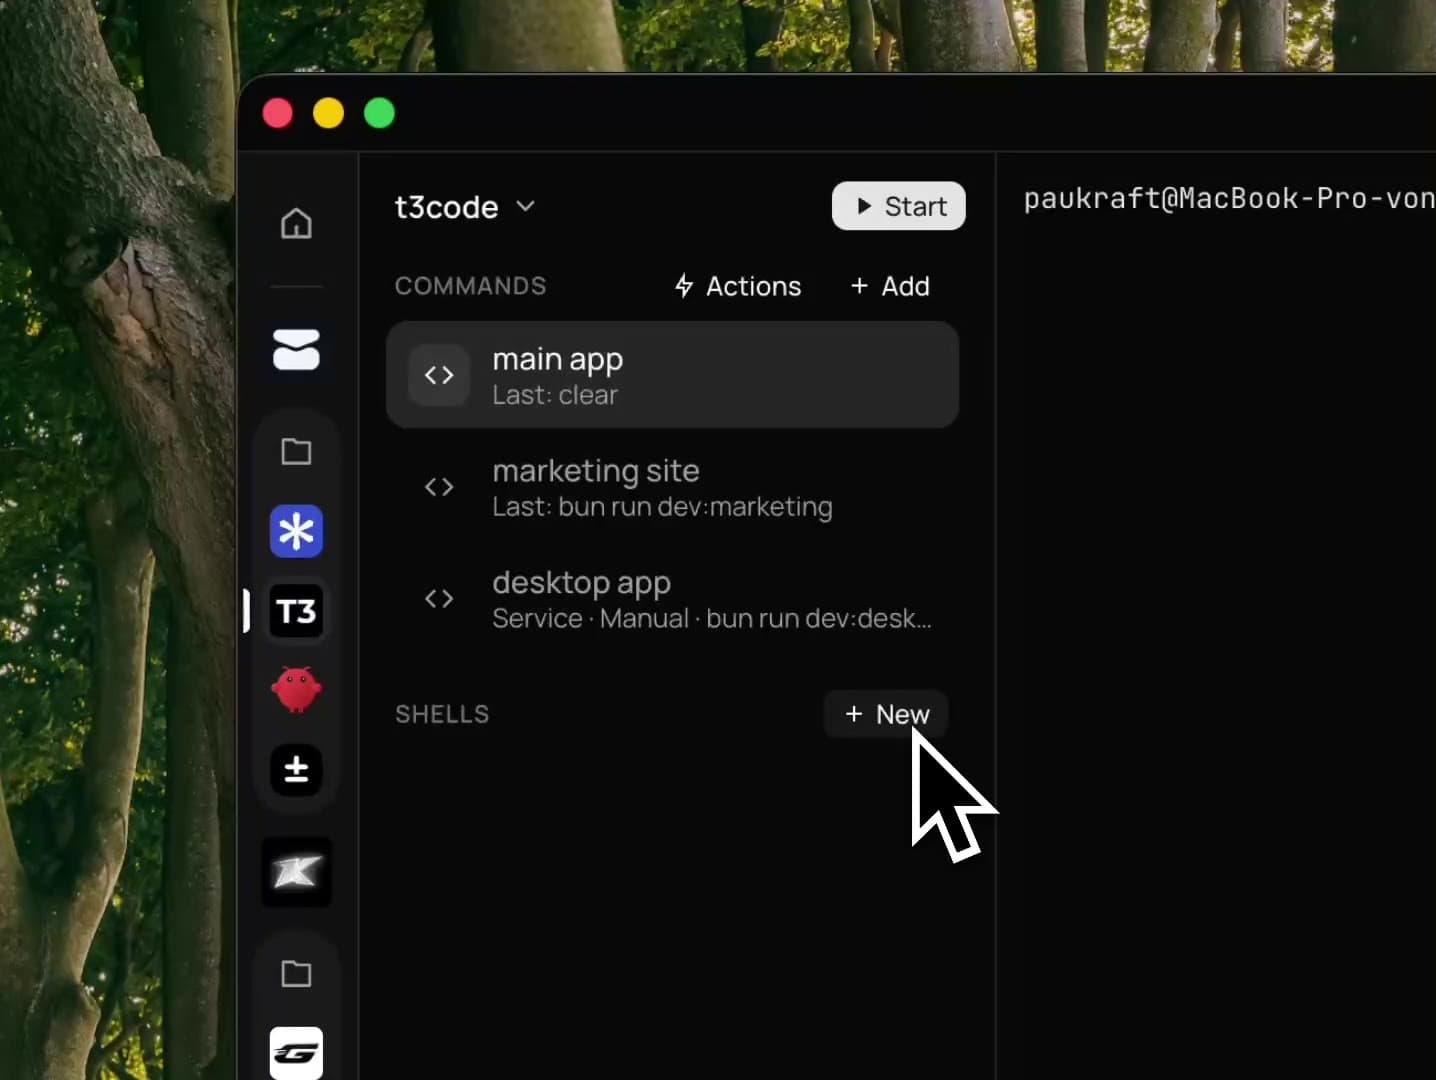
Task: Open the red bug-character project icon
Action: (296, 690)
